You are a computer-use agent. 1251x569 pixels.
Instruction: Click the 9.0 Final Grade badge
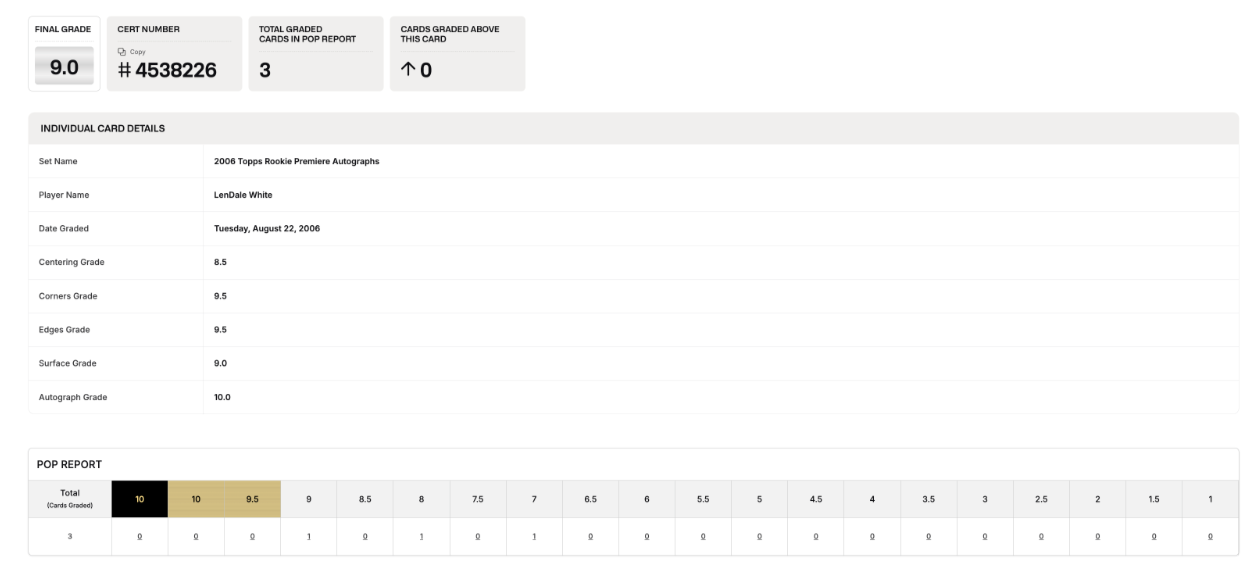[x=64, y=69]
